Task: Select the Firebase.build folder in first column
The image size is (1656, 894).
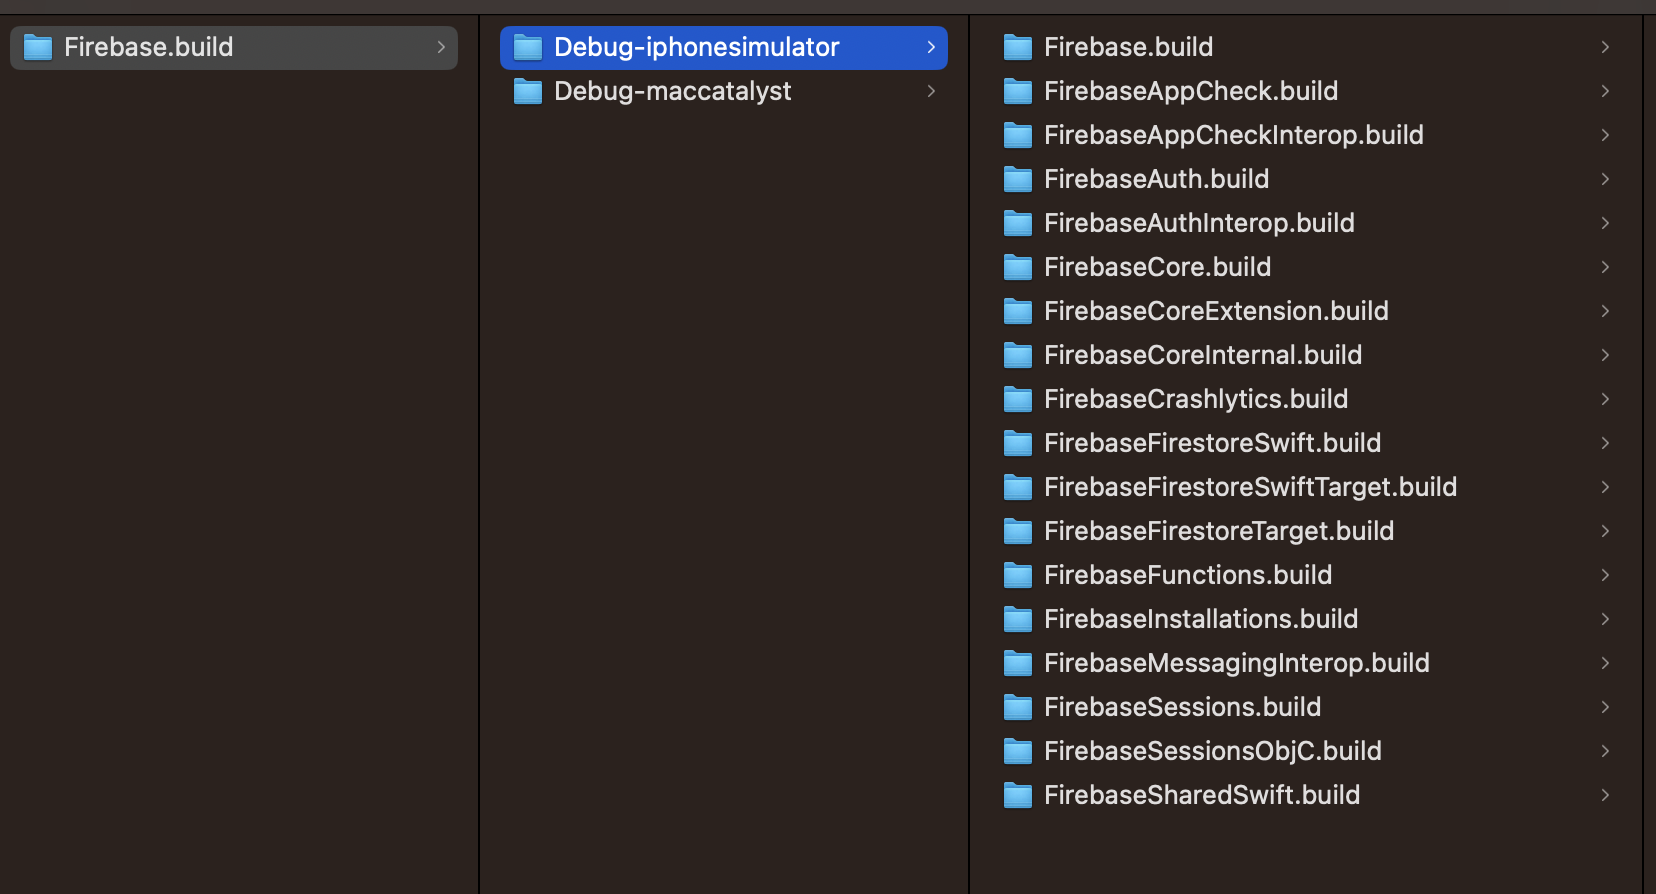Action: coord(148,47)
